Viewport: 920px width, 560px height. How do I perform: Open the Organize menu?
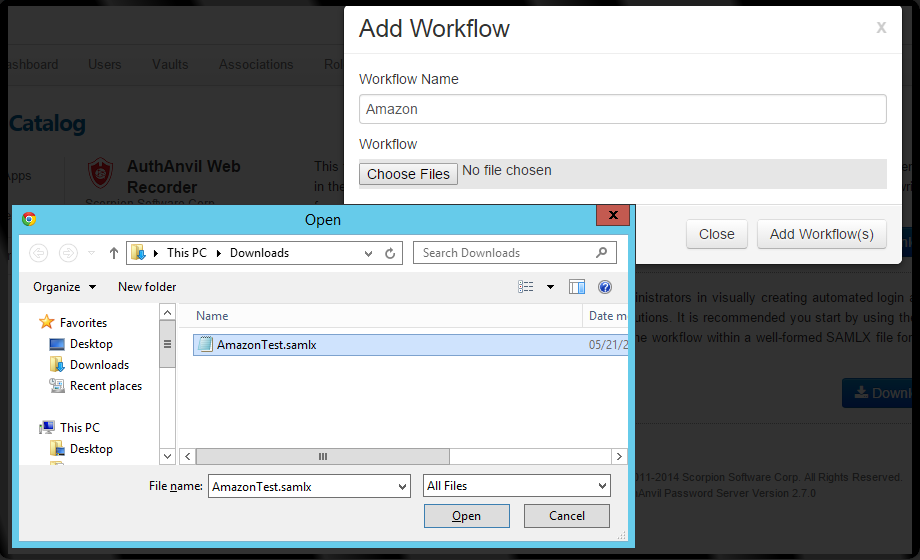(65, 287)
